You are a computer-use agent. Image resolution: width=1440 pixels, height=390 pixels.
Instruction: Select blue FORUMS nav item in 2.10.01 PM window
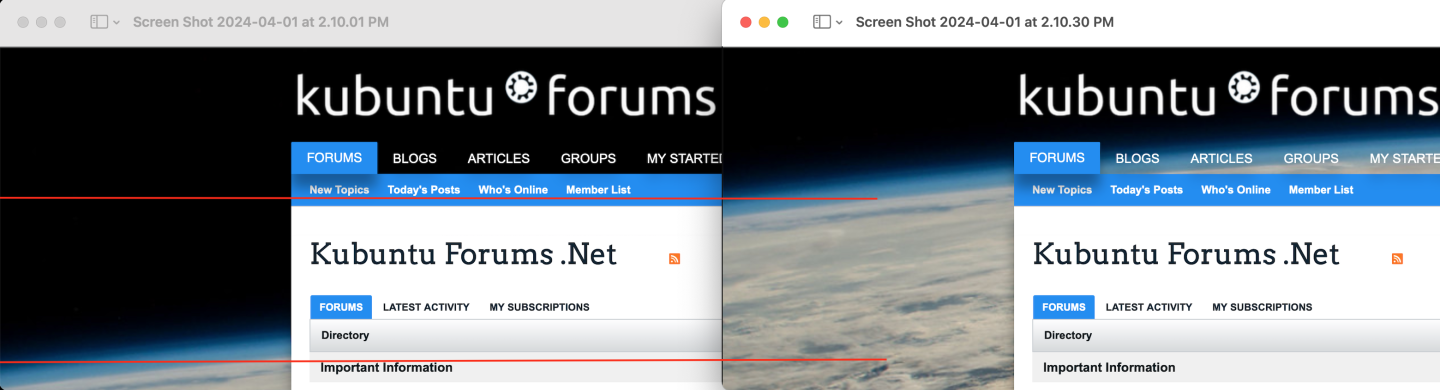tap(334, 158)
